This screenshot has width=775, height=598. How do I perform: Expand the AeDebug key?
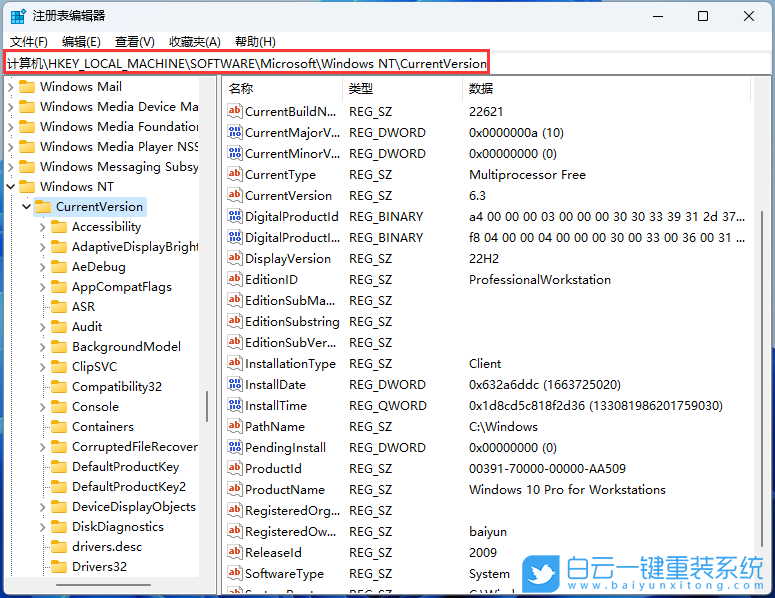(x=43, y=267)
